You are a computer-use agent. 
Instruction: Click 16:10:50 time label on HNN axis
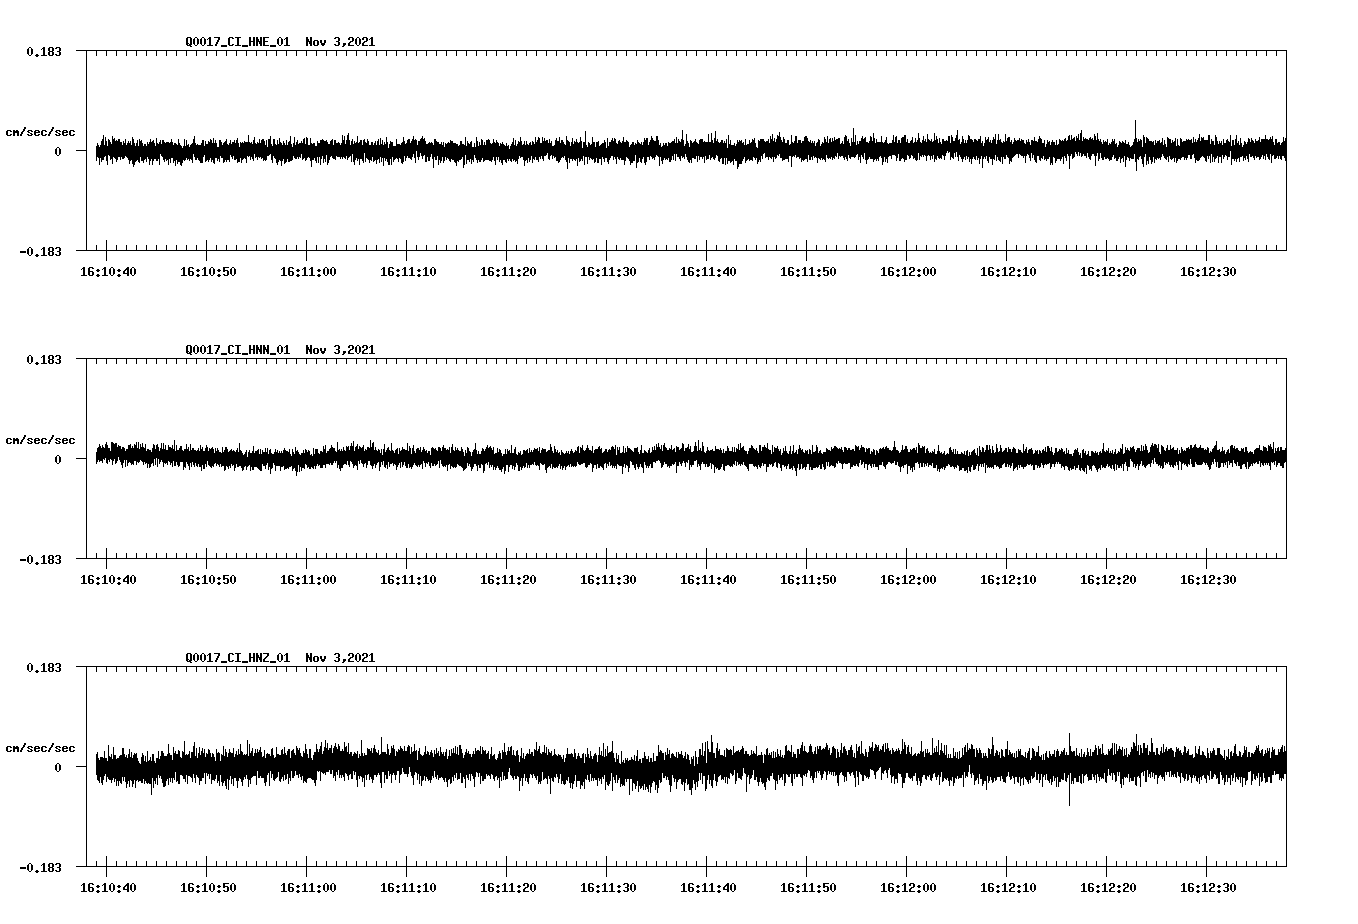(x=208, y=580)
